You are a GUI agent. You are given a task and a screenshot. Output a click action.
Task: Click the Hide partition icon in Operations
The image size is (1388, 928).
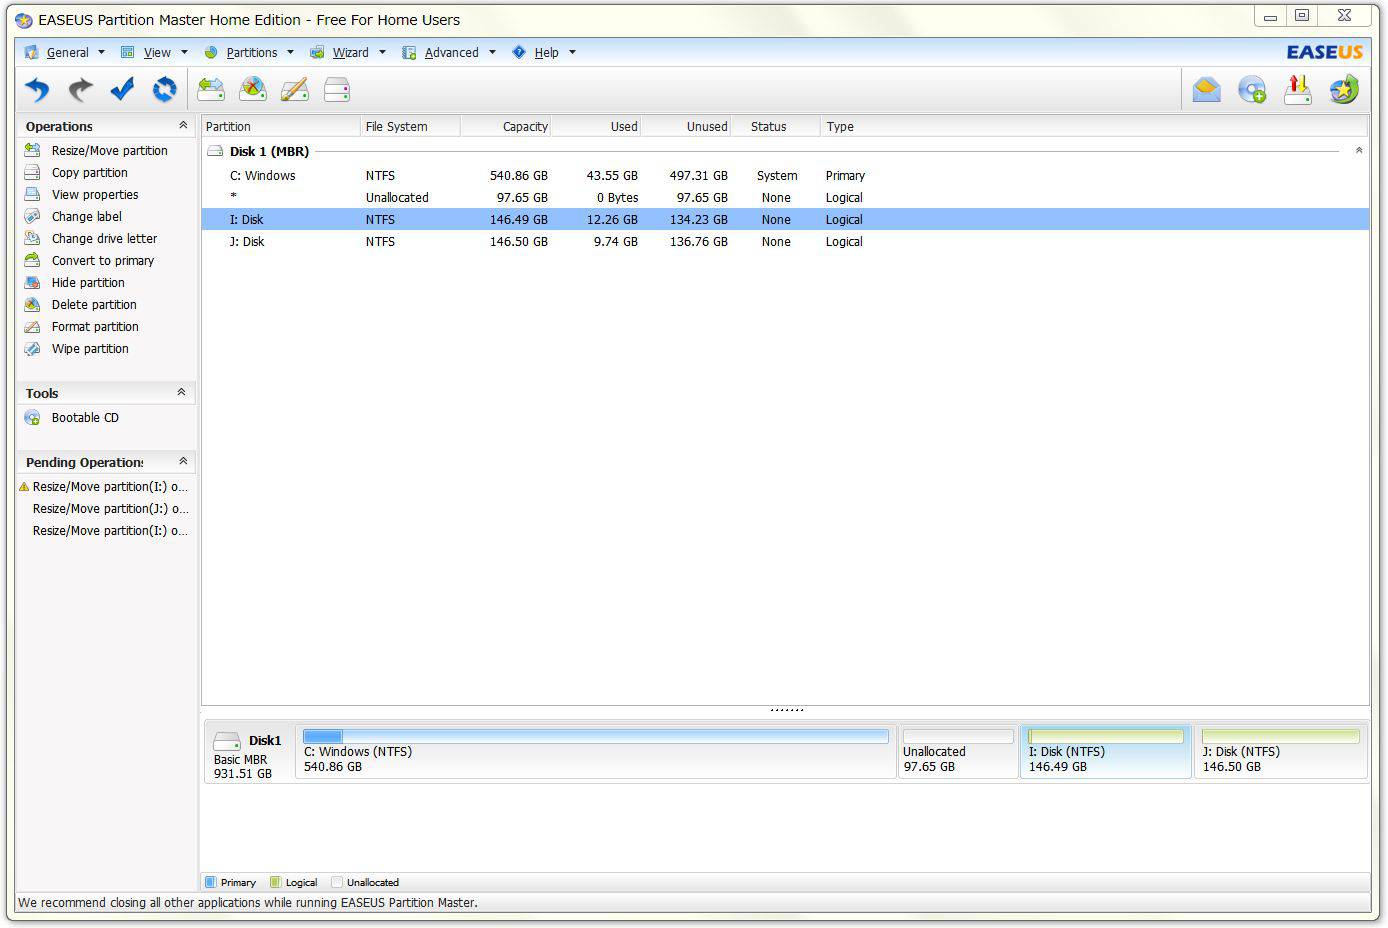tap(32, 283)
